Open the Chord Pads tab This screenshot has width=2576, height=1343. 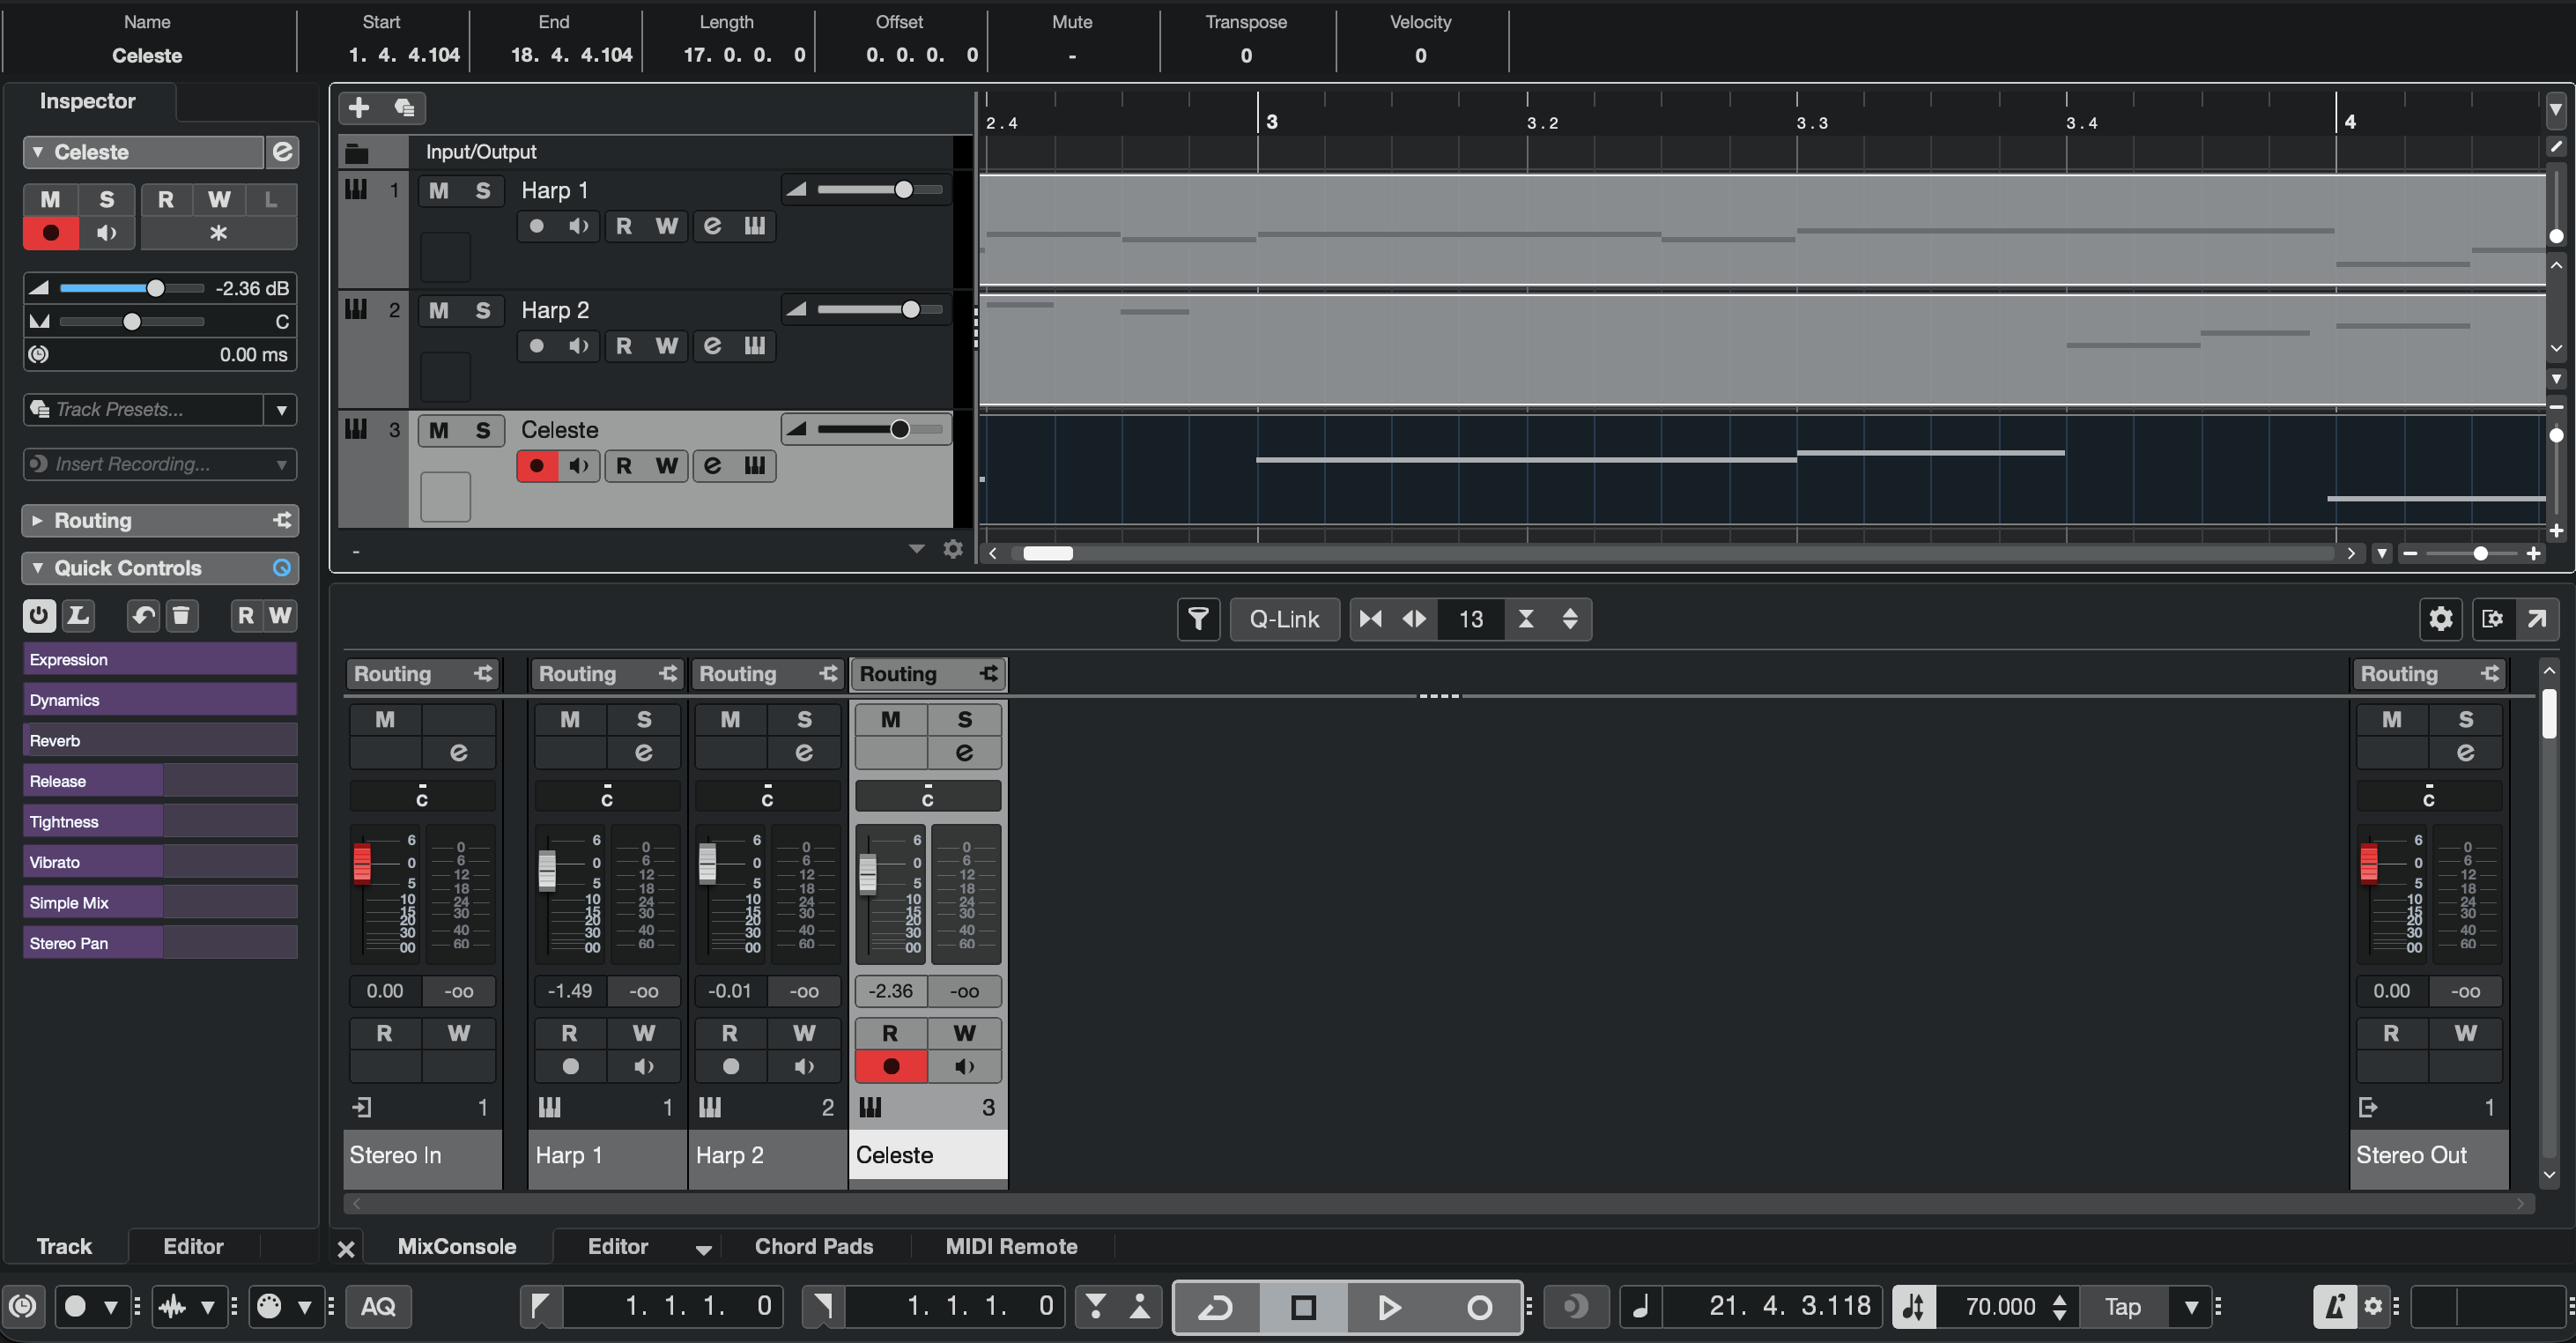point(813,1246)
